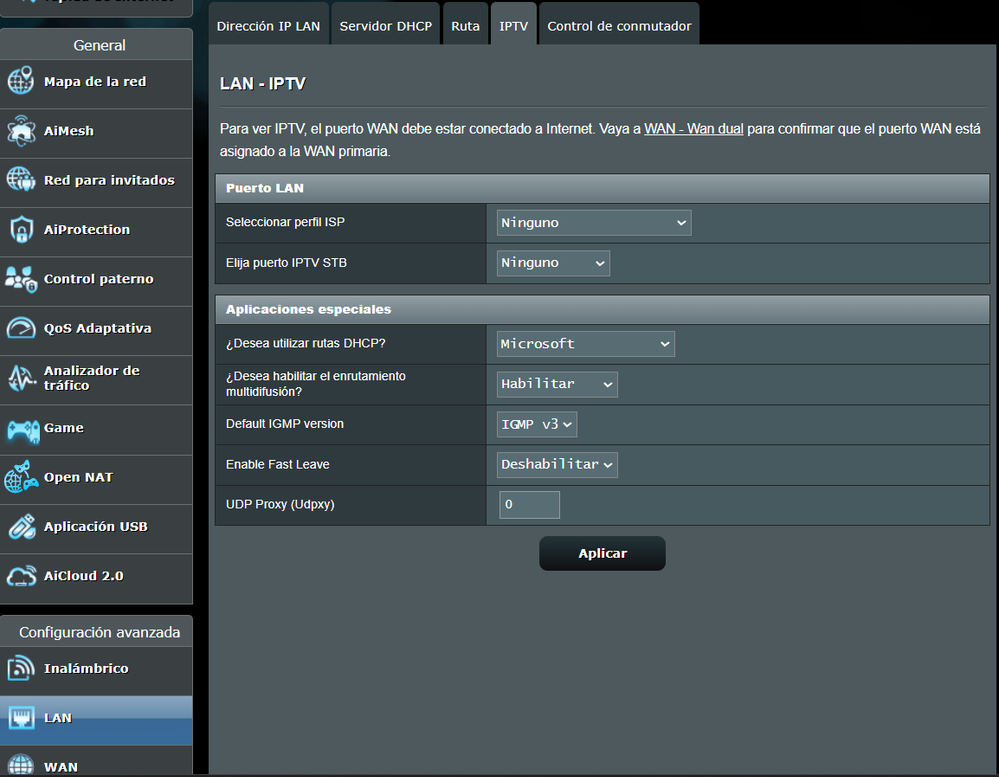Follow the WAN - Wan dual link

(693, 129)
